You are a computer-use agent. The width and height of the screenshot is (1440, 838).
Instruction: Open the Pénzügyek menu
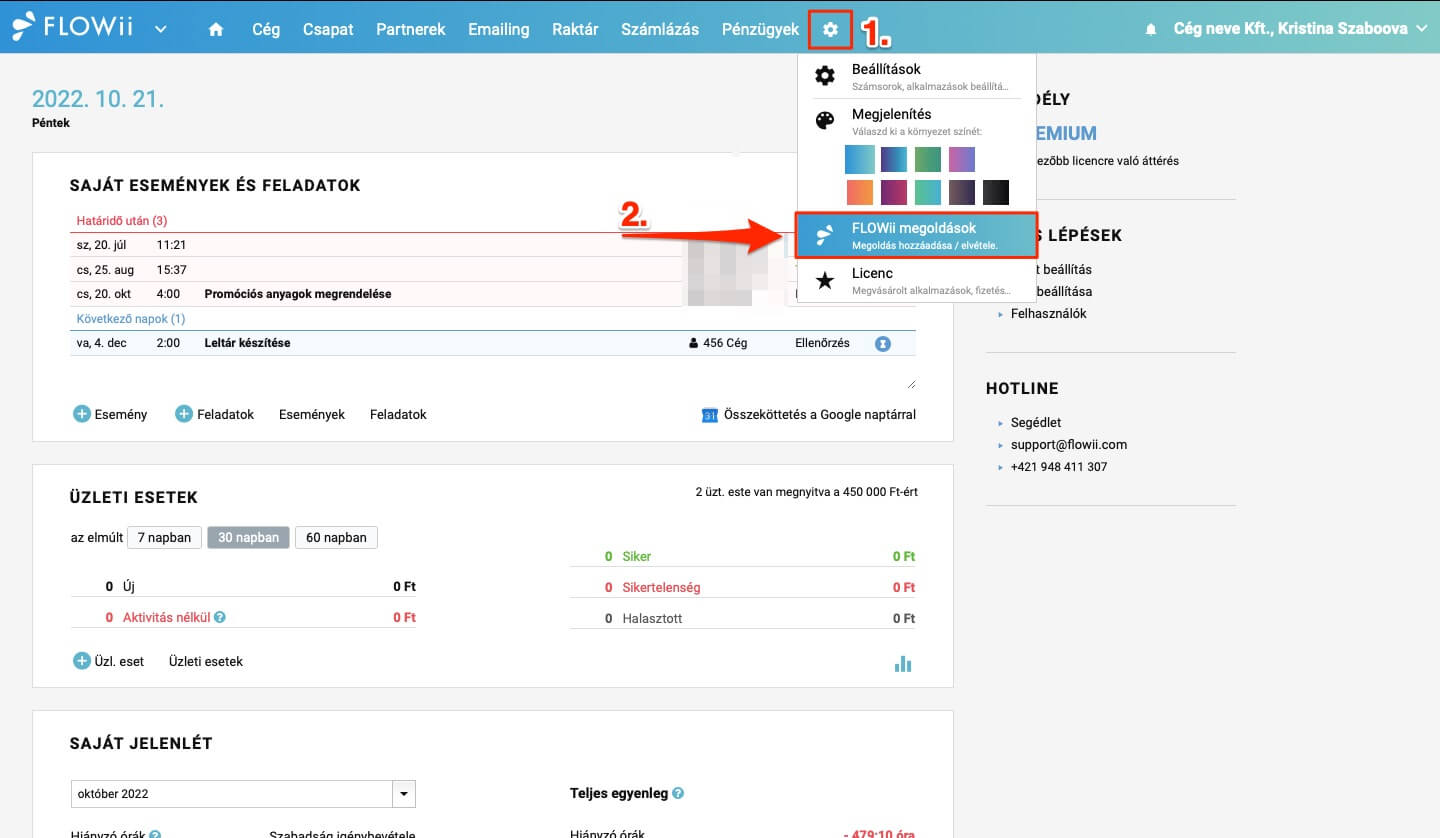pyautogui.click(x=761, y=29)
